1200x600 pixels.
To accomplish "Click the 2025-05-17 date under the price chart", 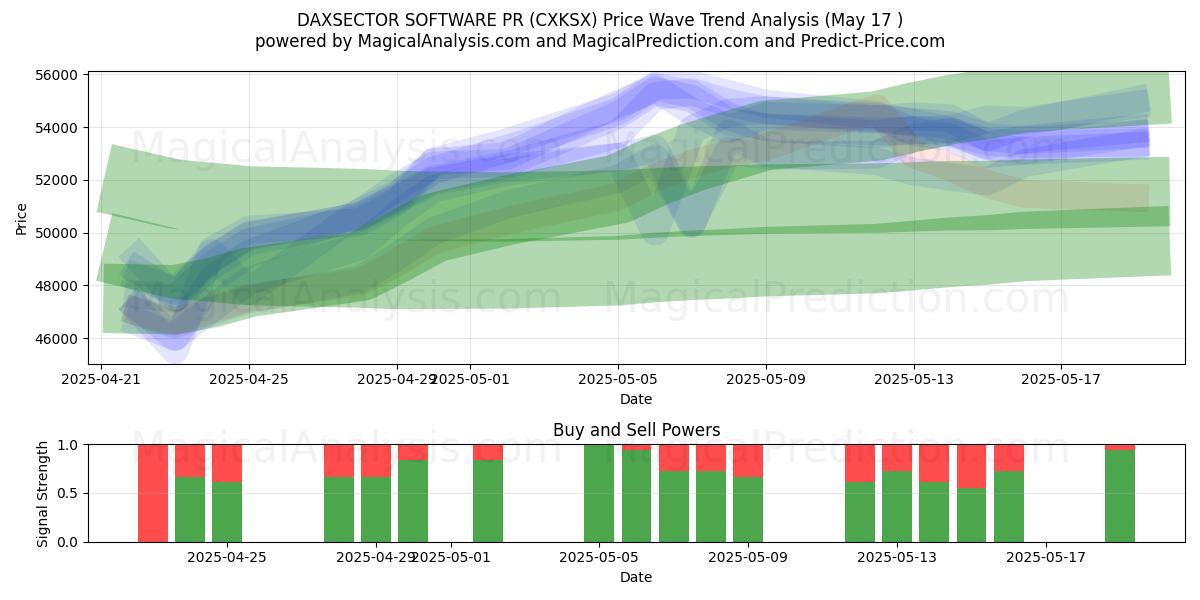I will click(1061, 380).
